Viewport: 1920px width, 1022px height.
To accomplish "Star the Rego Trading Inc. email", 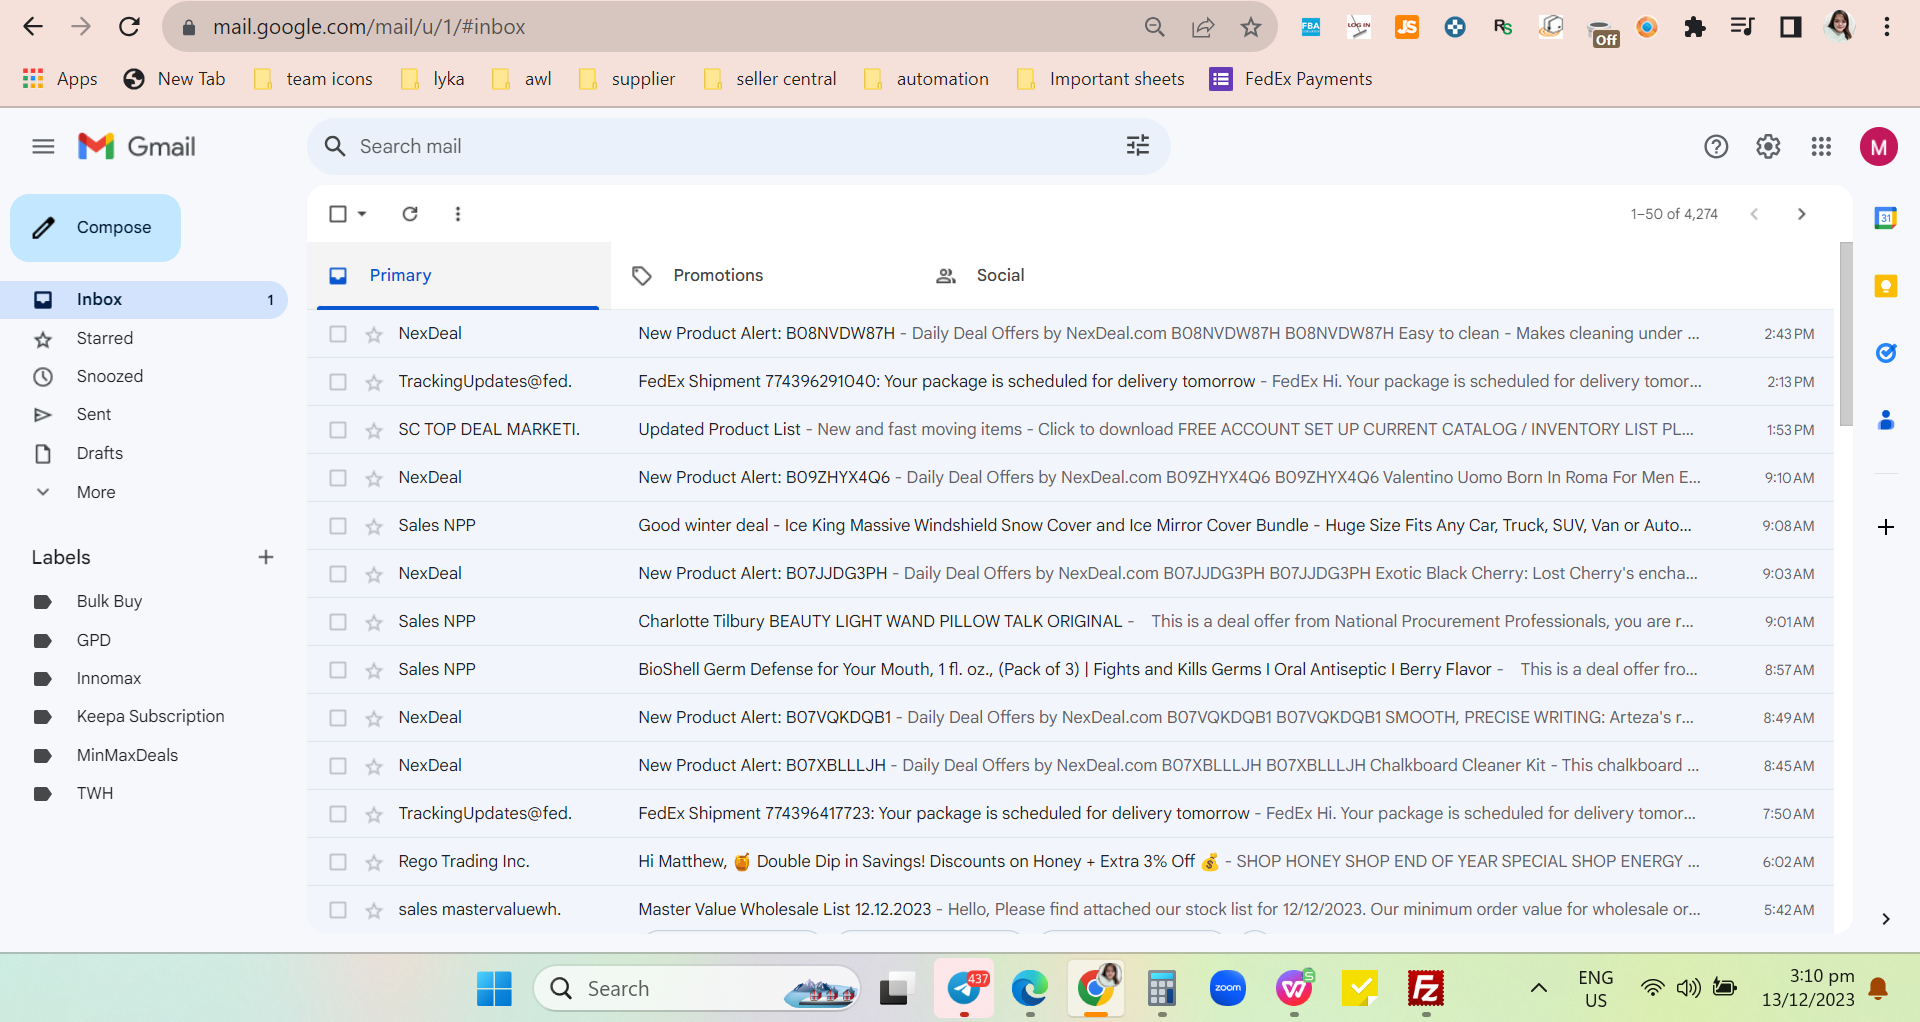I will [374, 862].
